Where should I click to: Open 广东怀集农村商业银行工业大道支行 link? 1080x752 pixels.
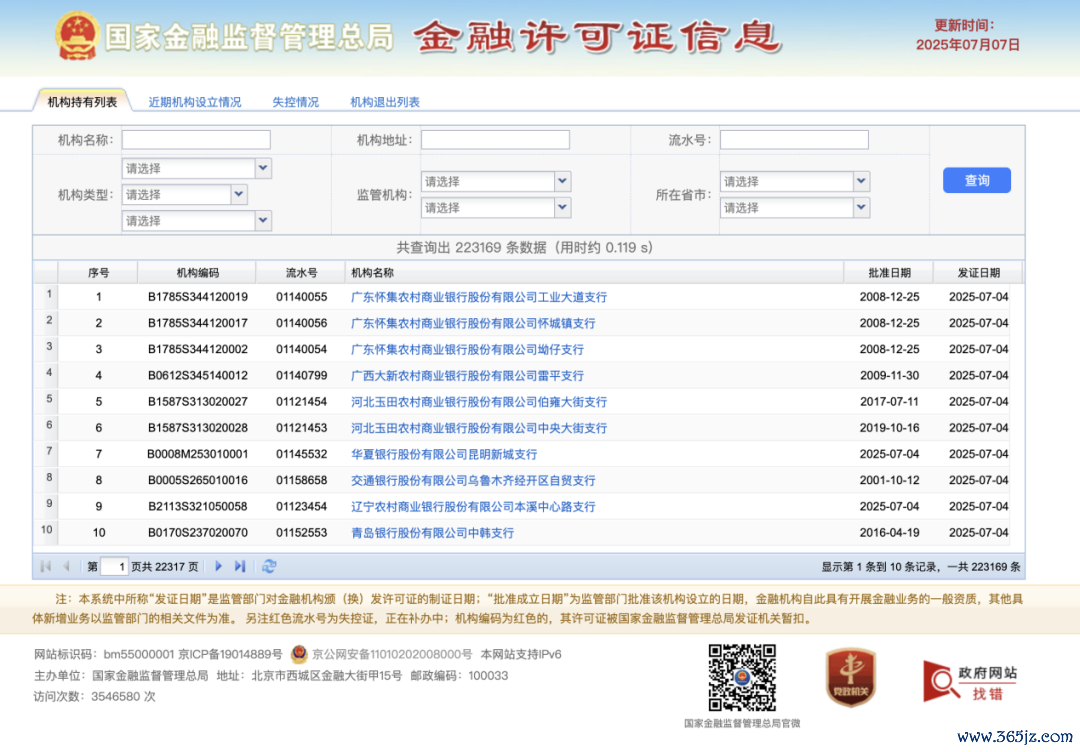pos(479,297)
